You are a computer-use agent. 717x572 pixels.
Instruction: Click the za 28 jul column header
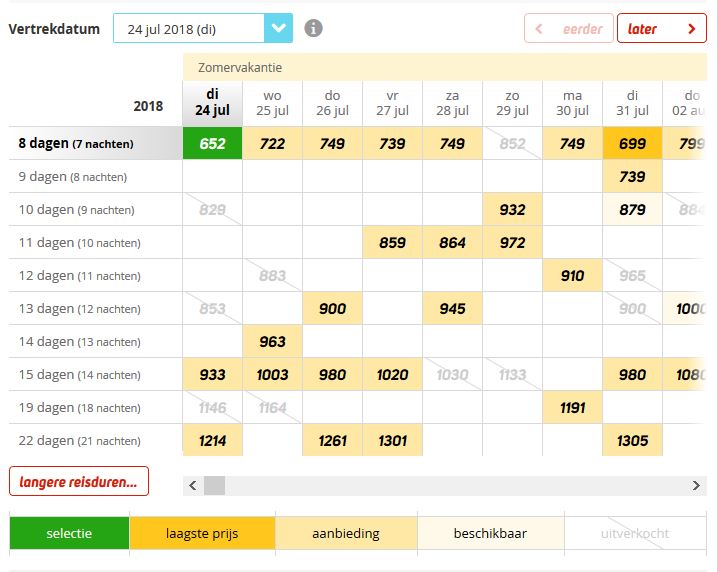click(x=452, y=103)
